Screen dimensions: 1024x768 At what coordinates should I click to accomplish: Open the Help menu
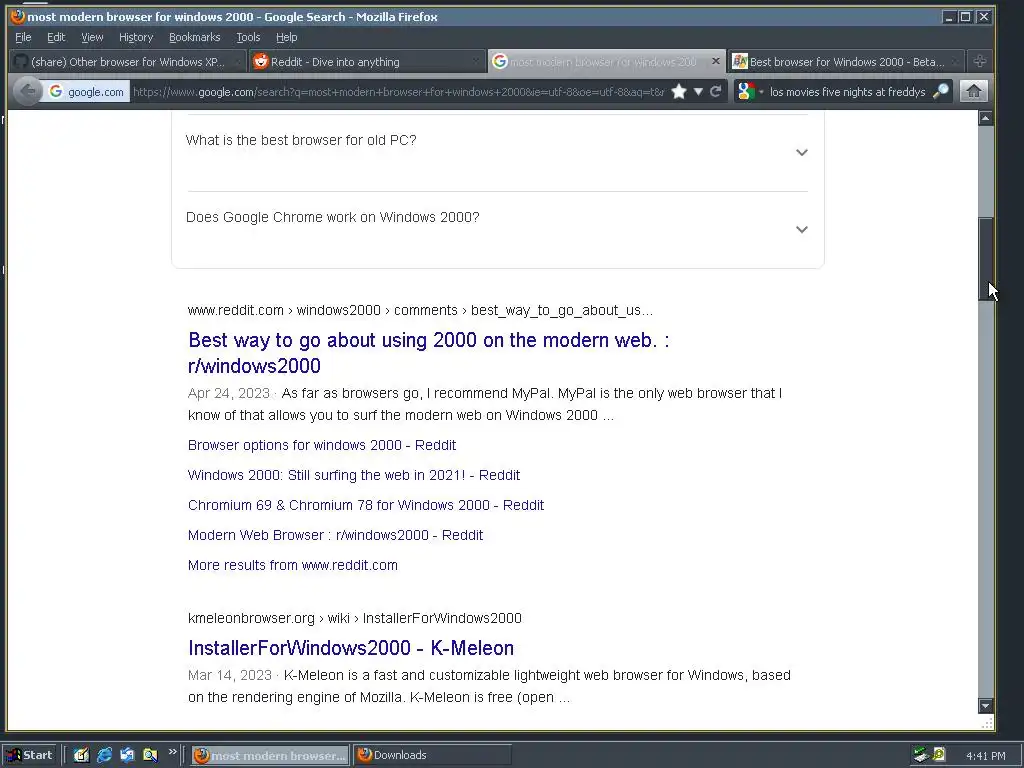coord(287,37)
